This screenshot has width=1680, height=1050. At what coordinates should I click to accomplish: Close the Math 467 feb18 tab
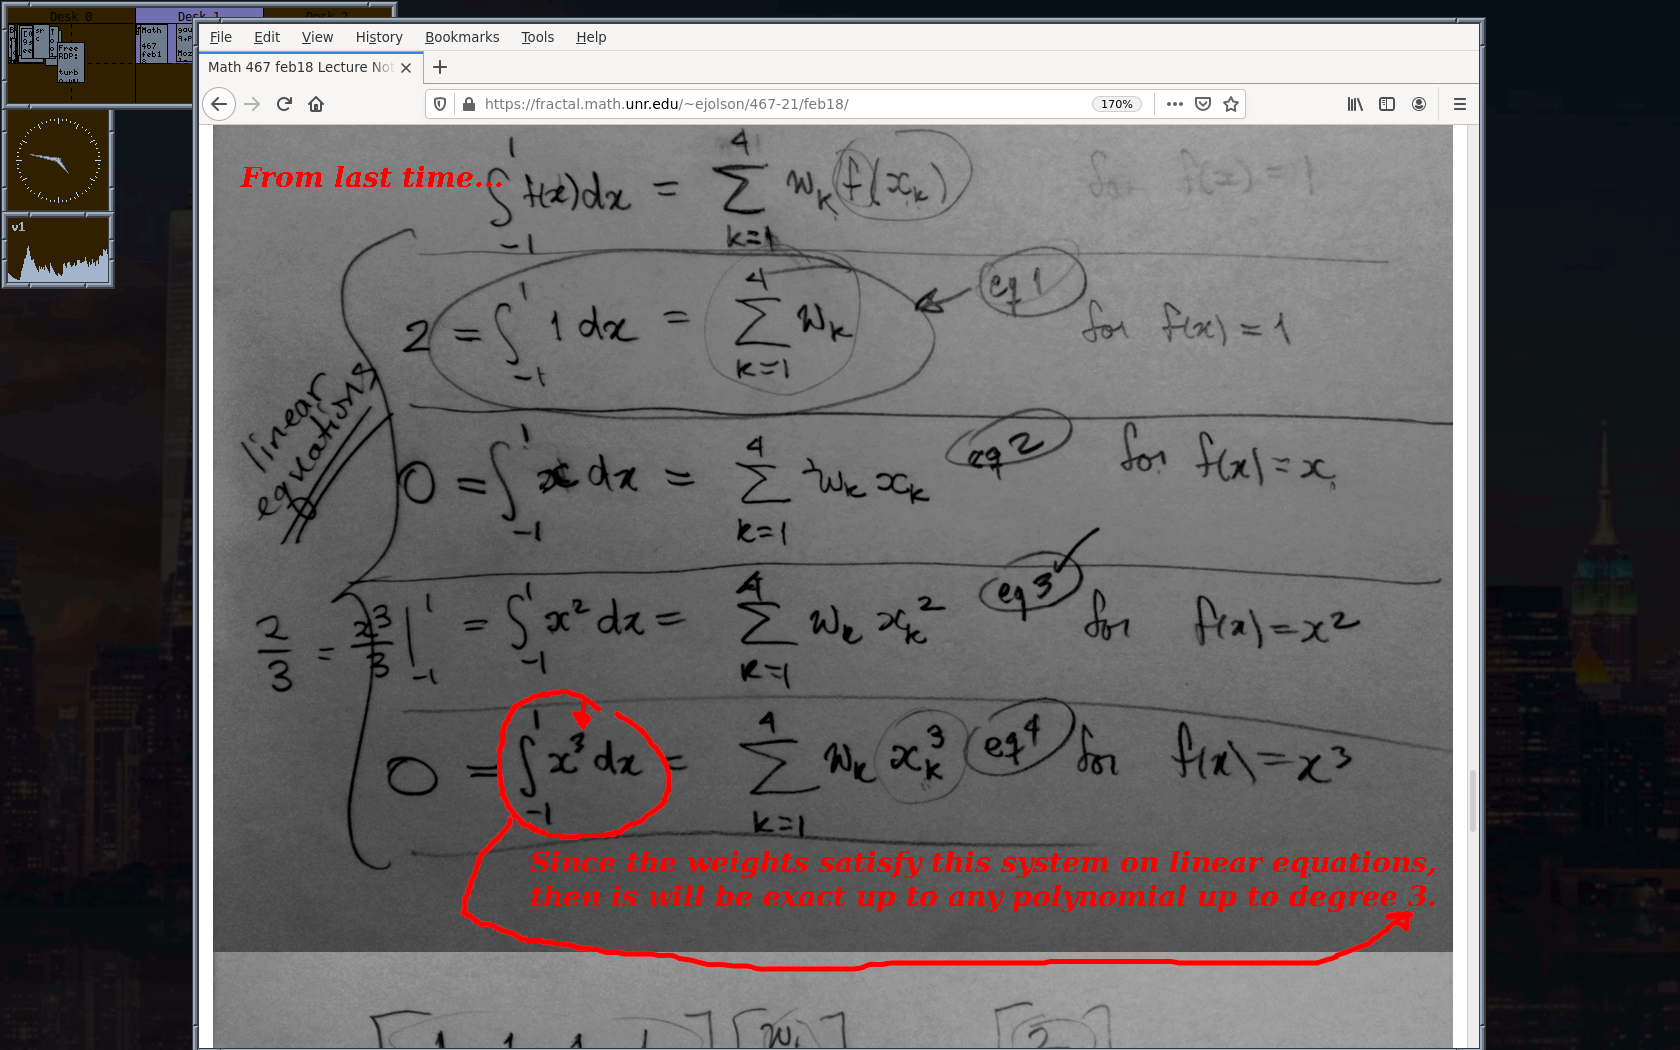pos(406,68)
